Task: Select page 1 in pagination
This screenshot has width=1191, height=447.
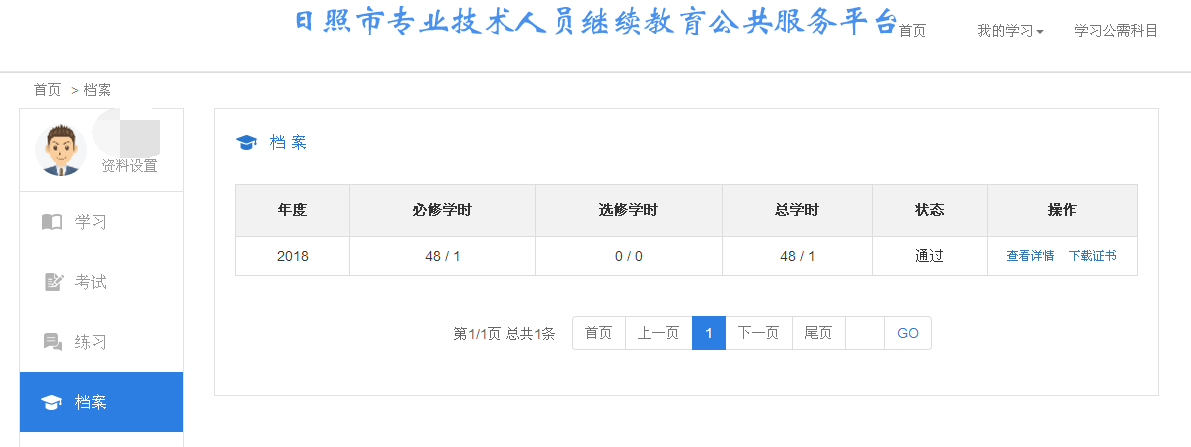Action: click(x=709, y=333)
